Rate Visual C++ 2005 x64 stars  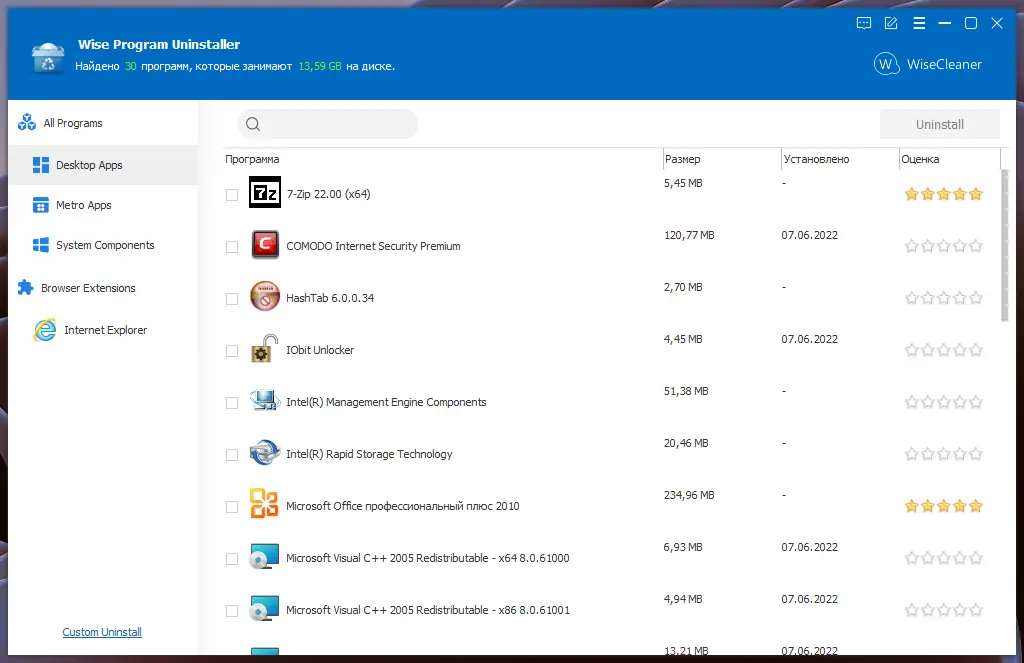(943, 558)
